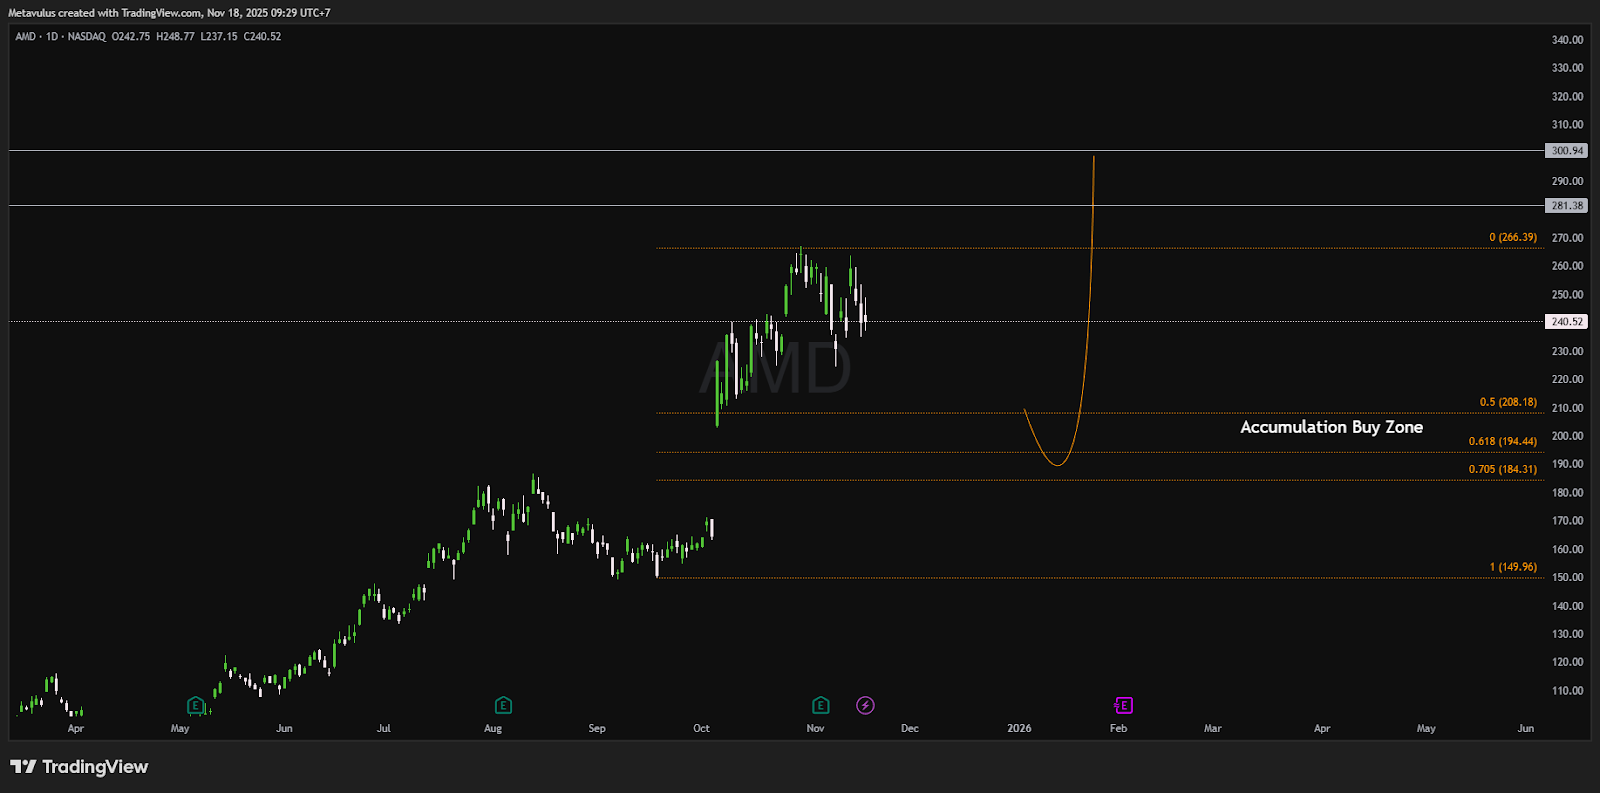
Task: Open the November earnings marker
Action: pyautogui.click(x=820, y=706)
